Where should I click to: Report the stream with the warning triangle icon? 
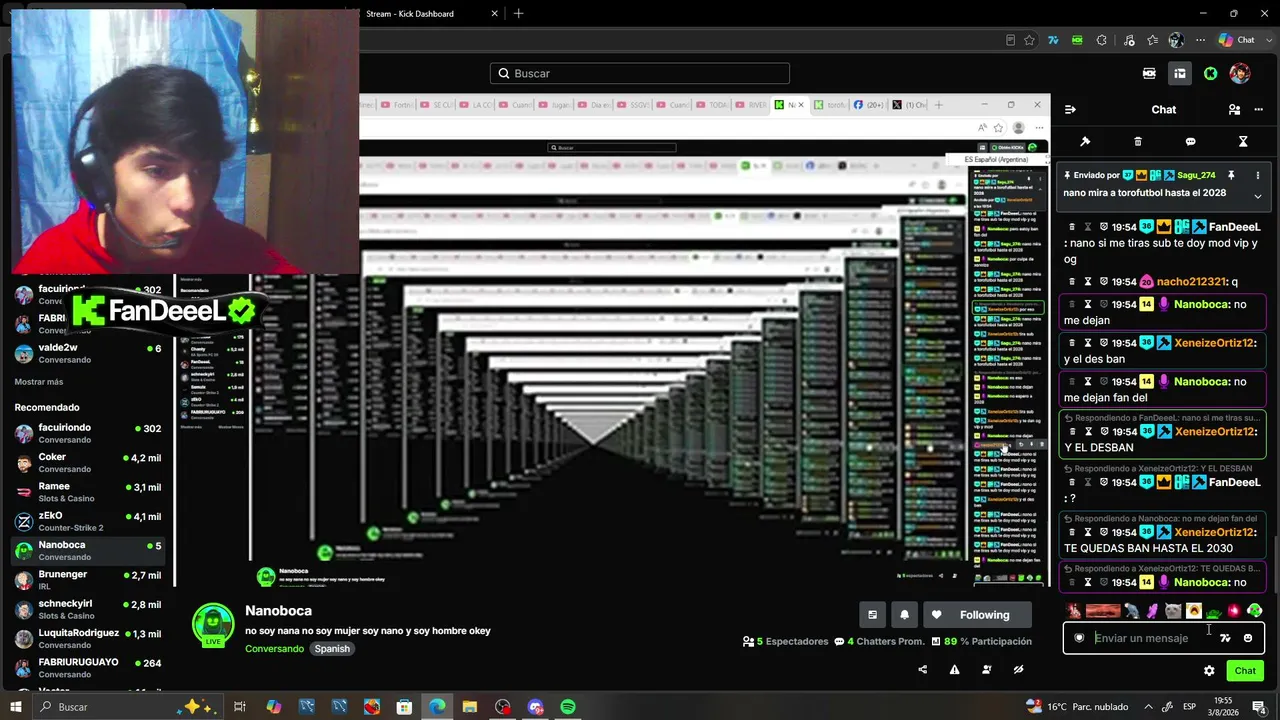click(954, 670)
